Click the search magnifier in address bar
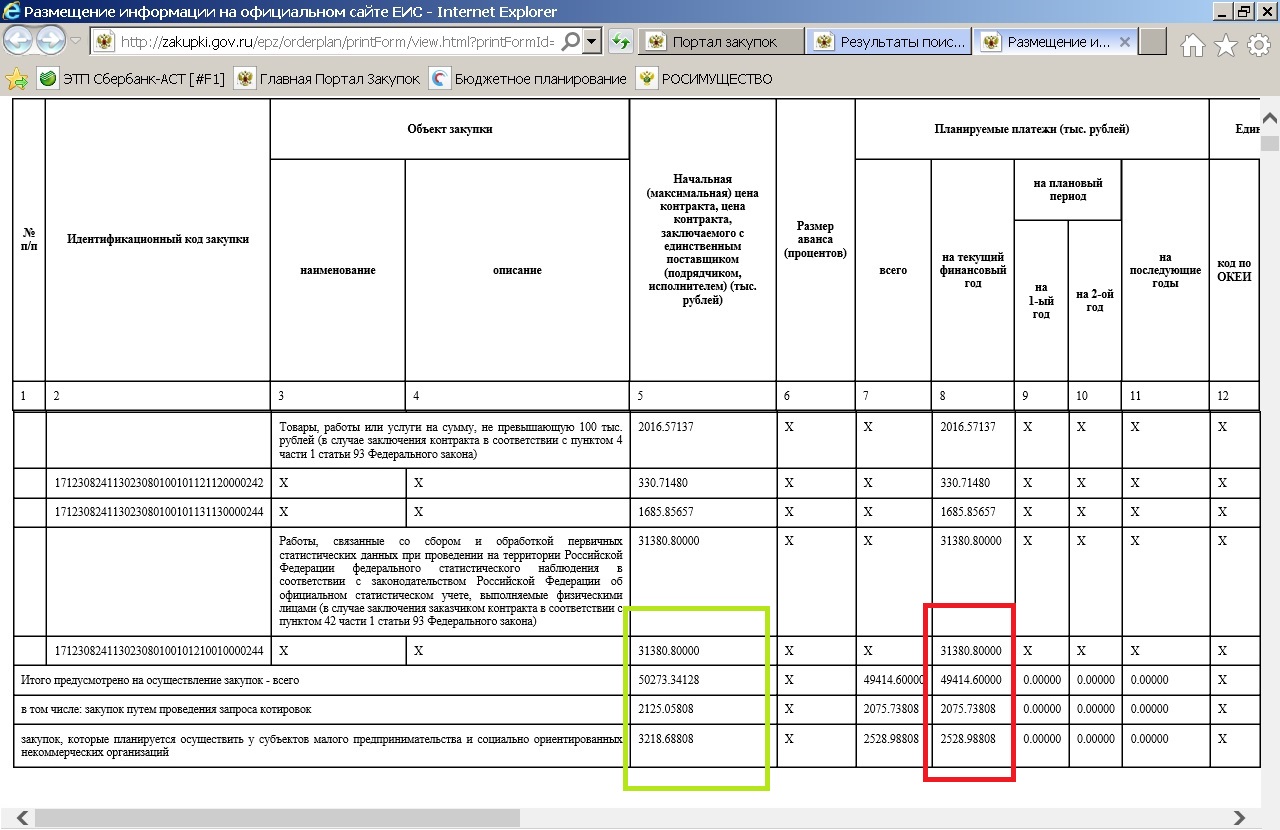Screen dimensions: 1280x830 point(570,42)
